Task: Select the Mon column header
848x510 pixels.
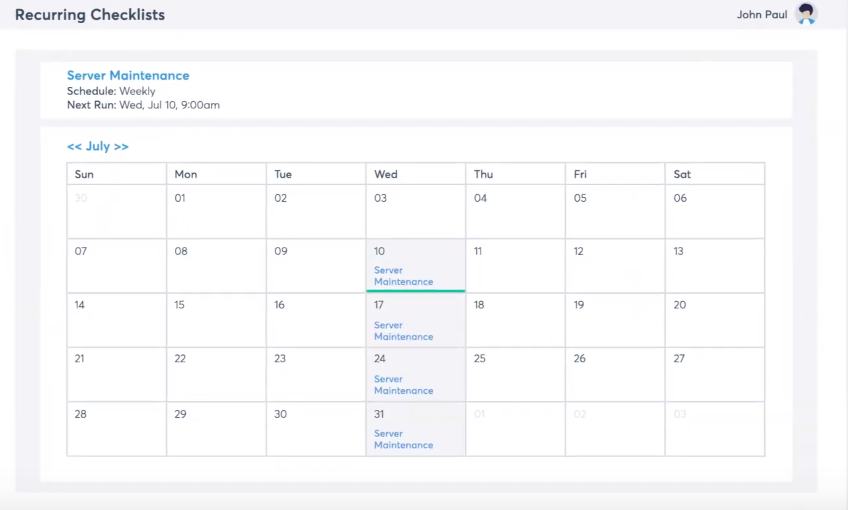Action: (216, 174)
